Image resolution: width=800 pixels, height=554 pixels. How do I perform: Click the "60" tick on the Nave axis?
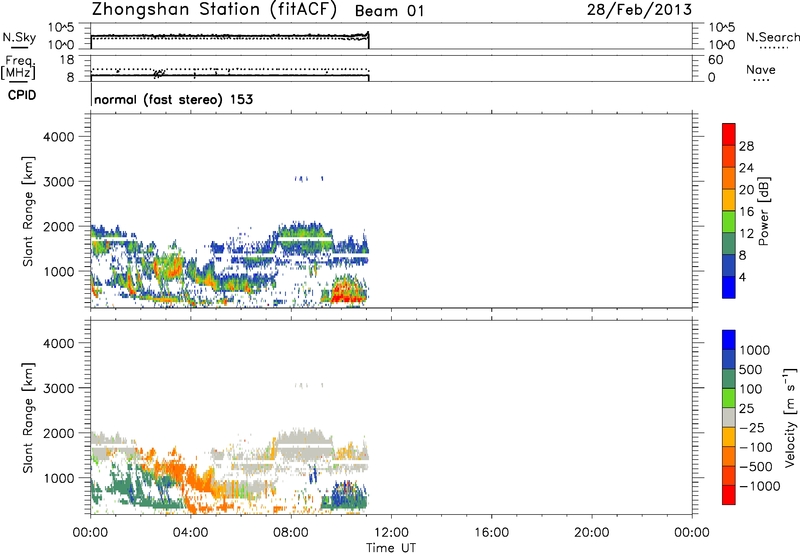click(715, 60)
